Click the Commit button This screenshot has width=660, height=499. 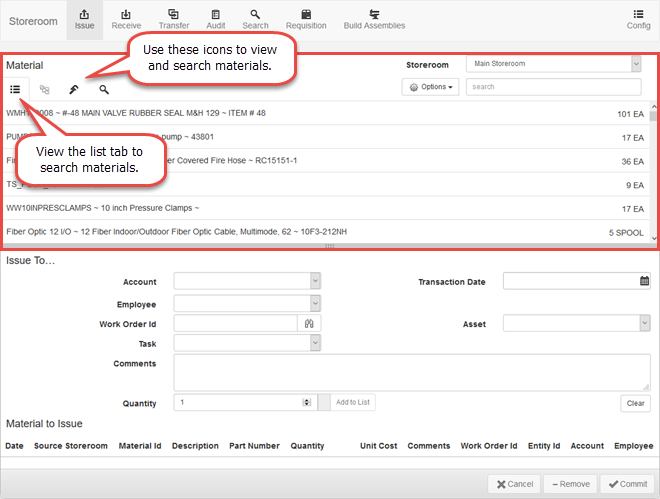tap(627, 484)
